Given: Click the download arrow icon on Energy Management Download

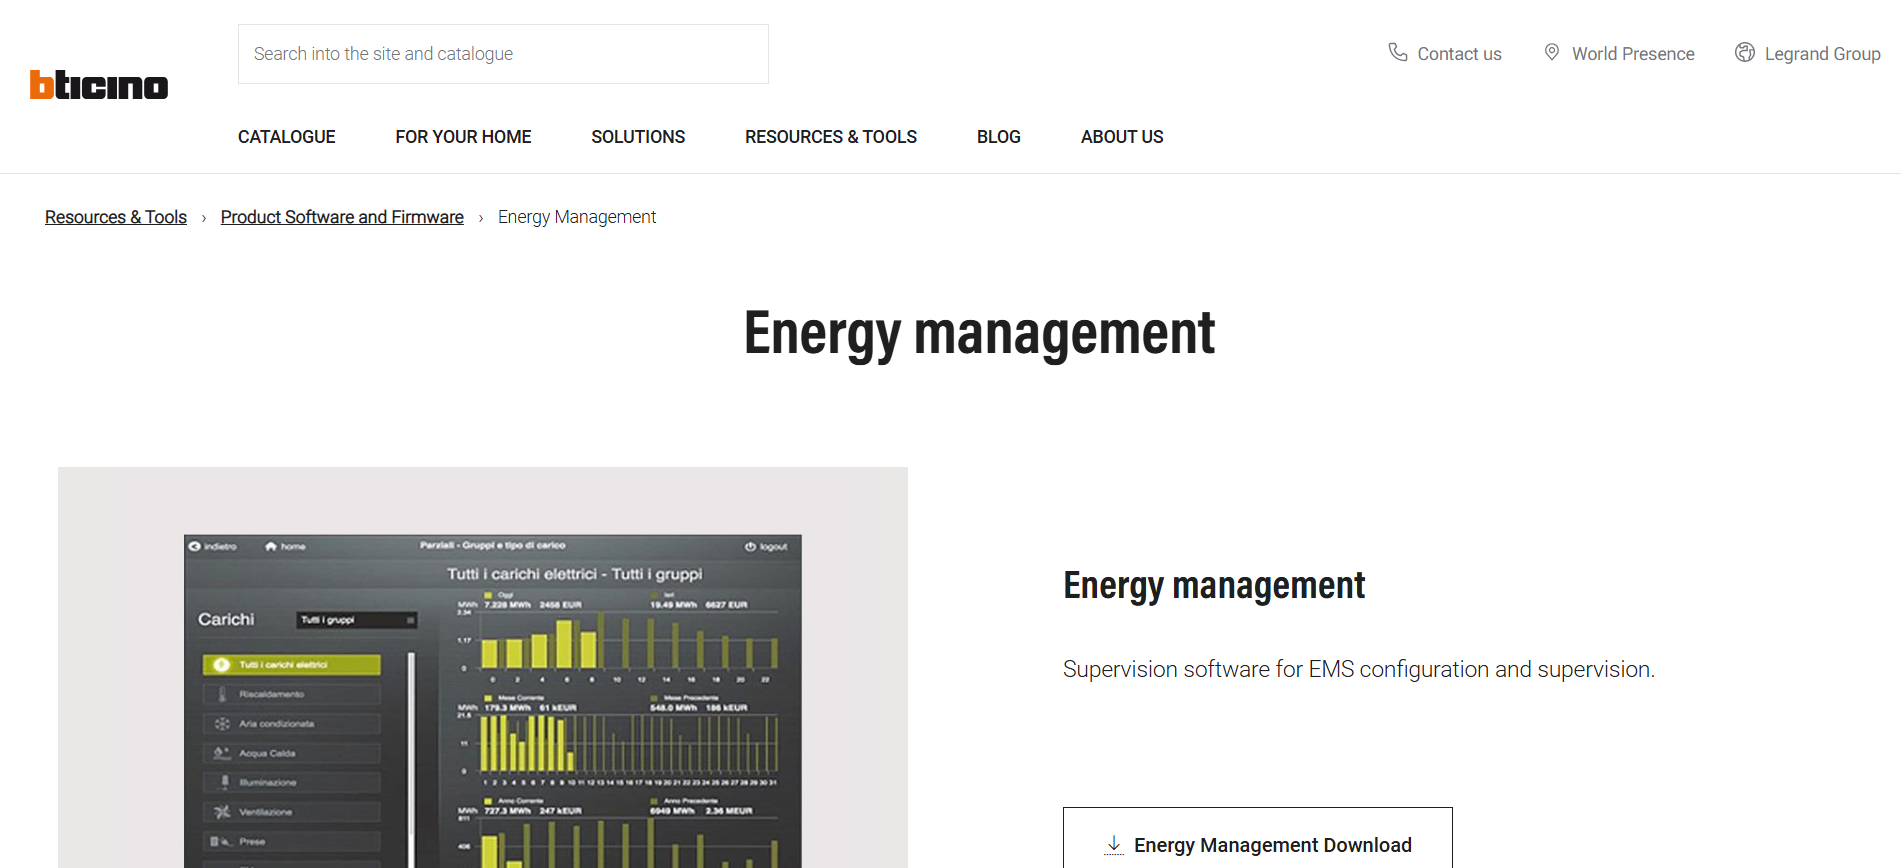Looking at the screenshot, I should 1113,845.
